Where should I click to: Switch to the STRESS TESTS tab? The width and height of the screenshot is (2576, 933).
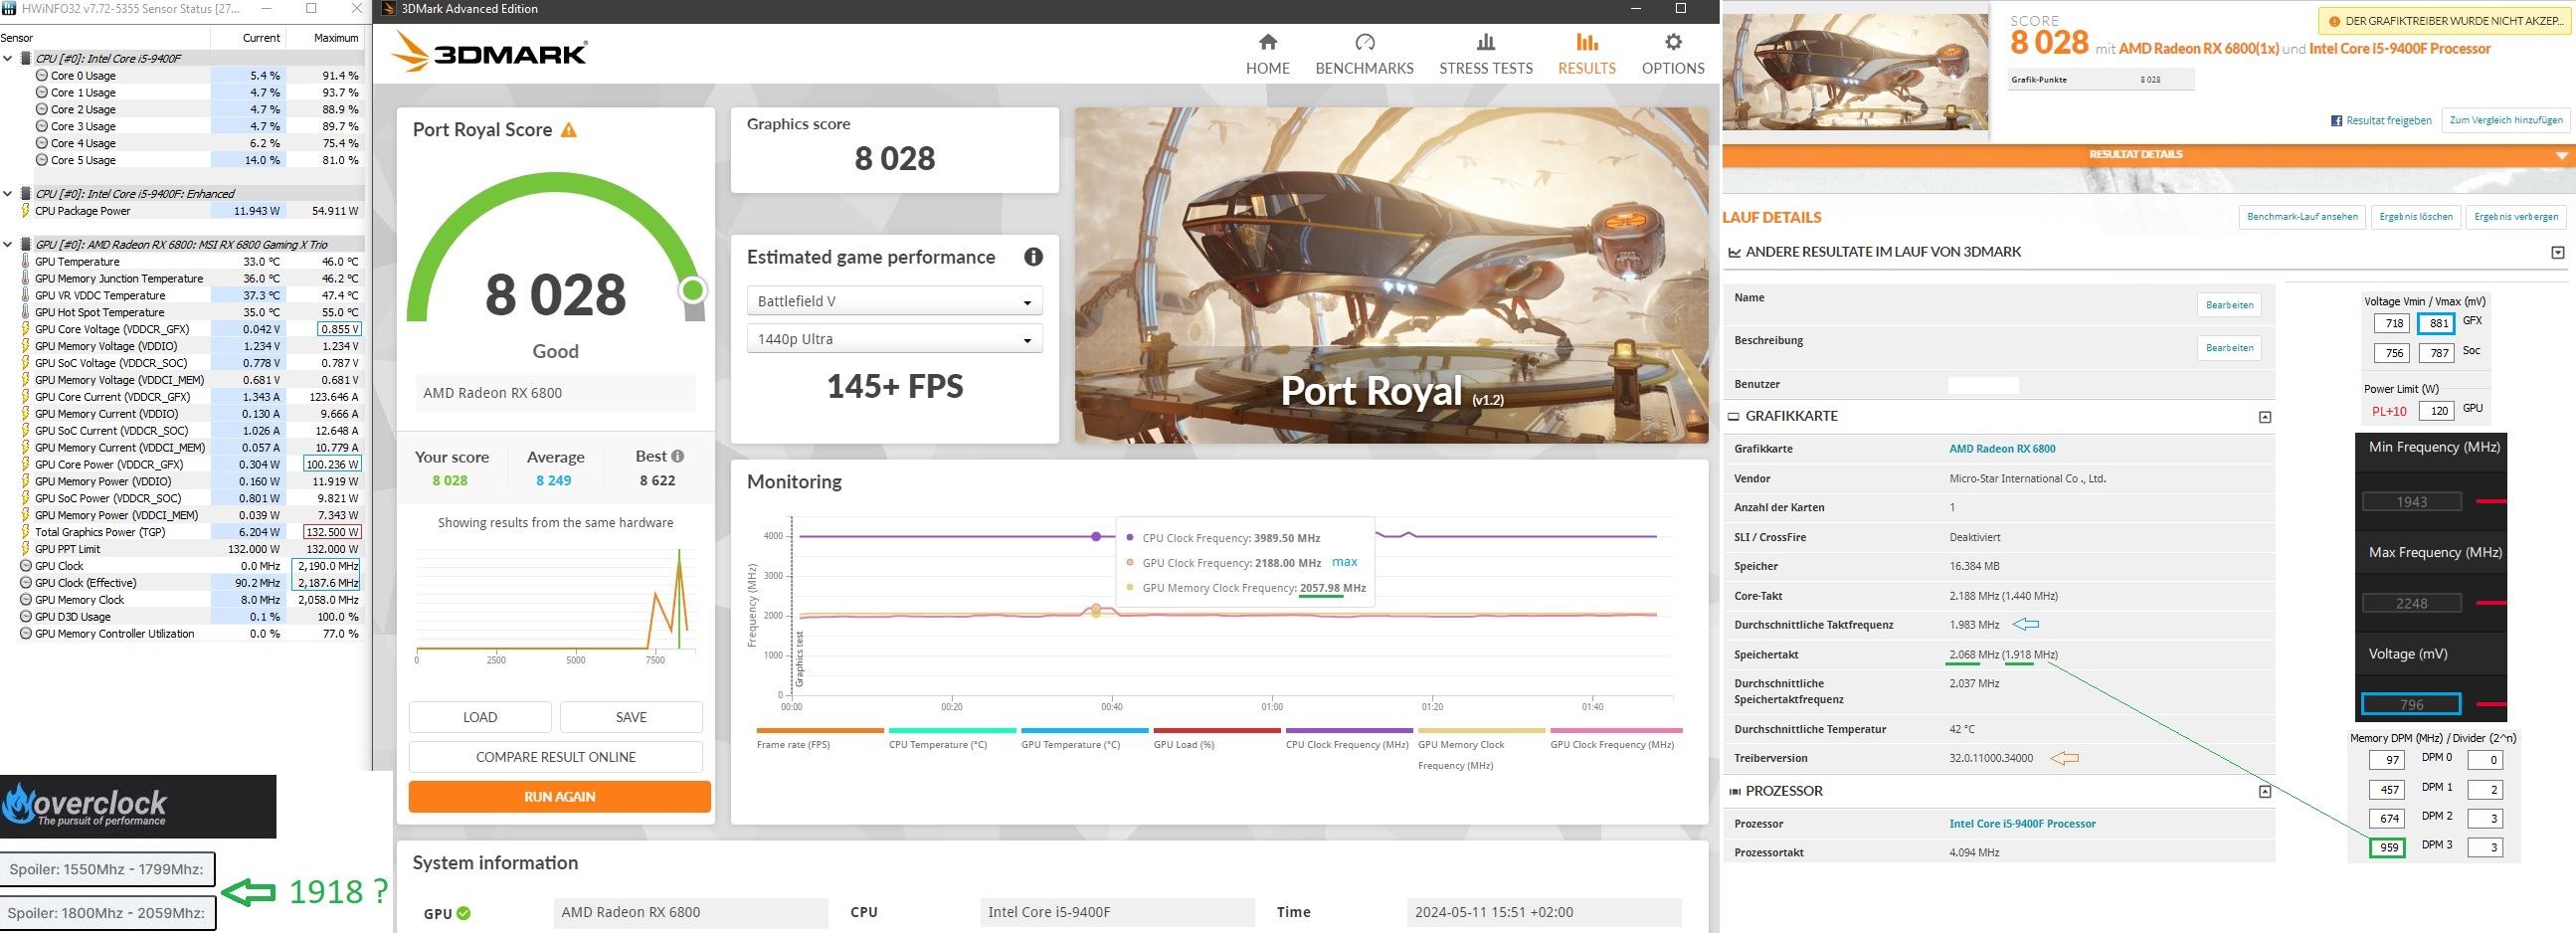[x=1485, y=54]
